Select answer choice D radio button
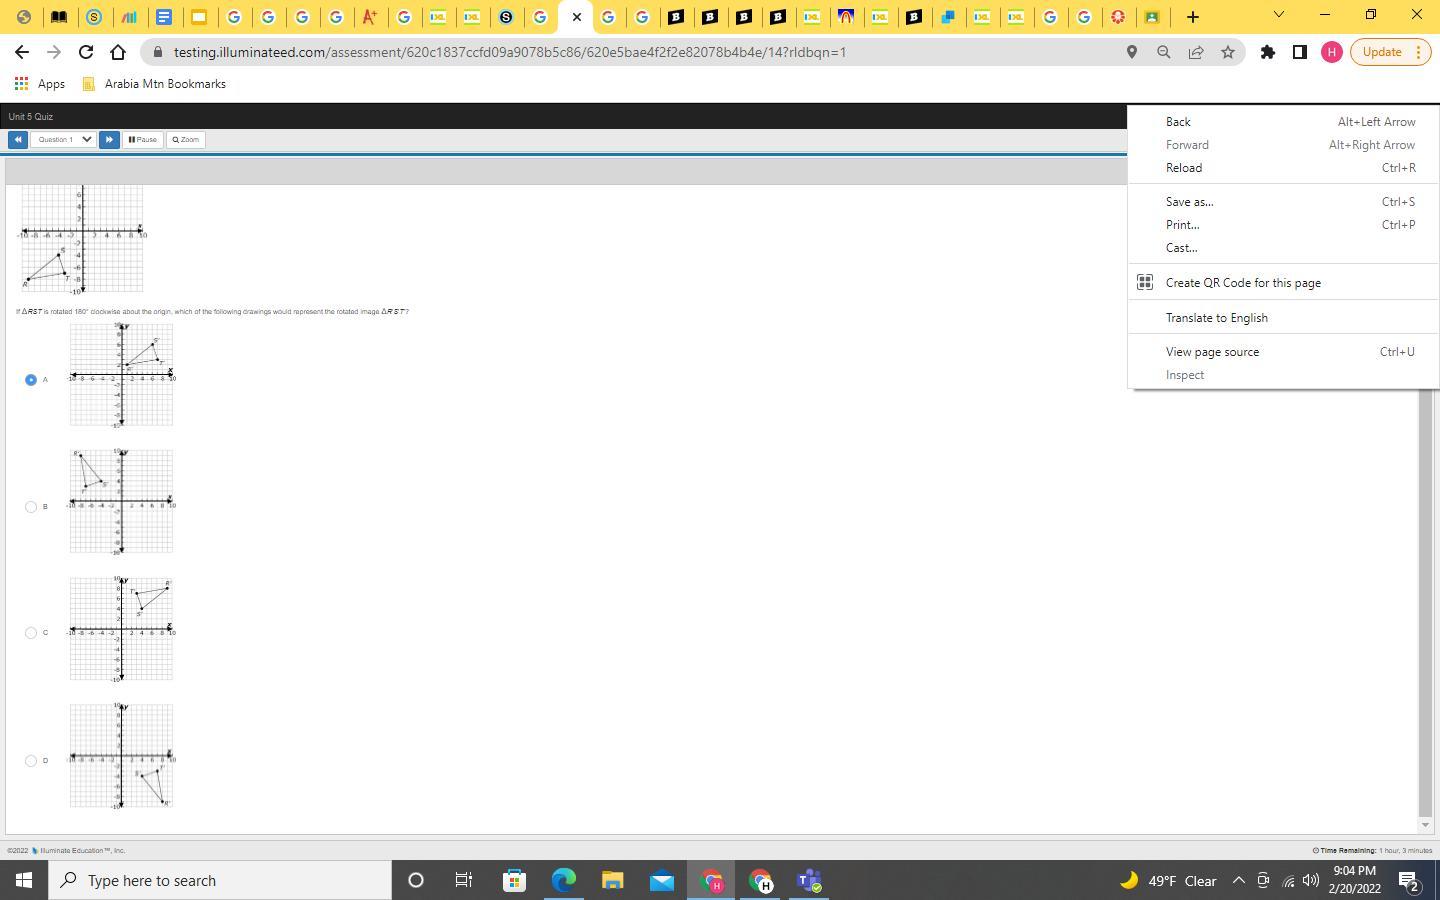Image resolution: width=1440 pixels, height=900 pixels. [x=31, y=761]
